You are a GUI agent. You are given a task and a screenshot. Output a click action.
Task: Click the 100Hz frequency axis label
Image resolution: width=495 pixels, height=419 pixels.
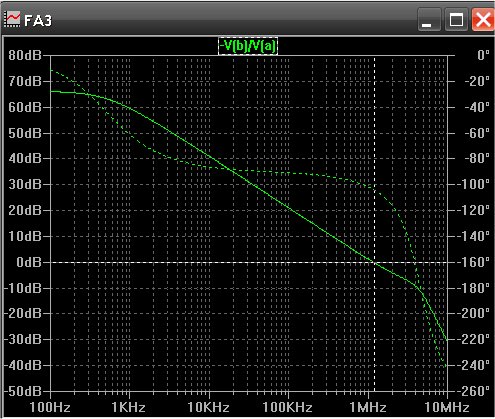pyautogui.click(x=50, y=407)
